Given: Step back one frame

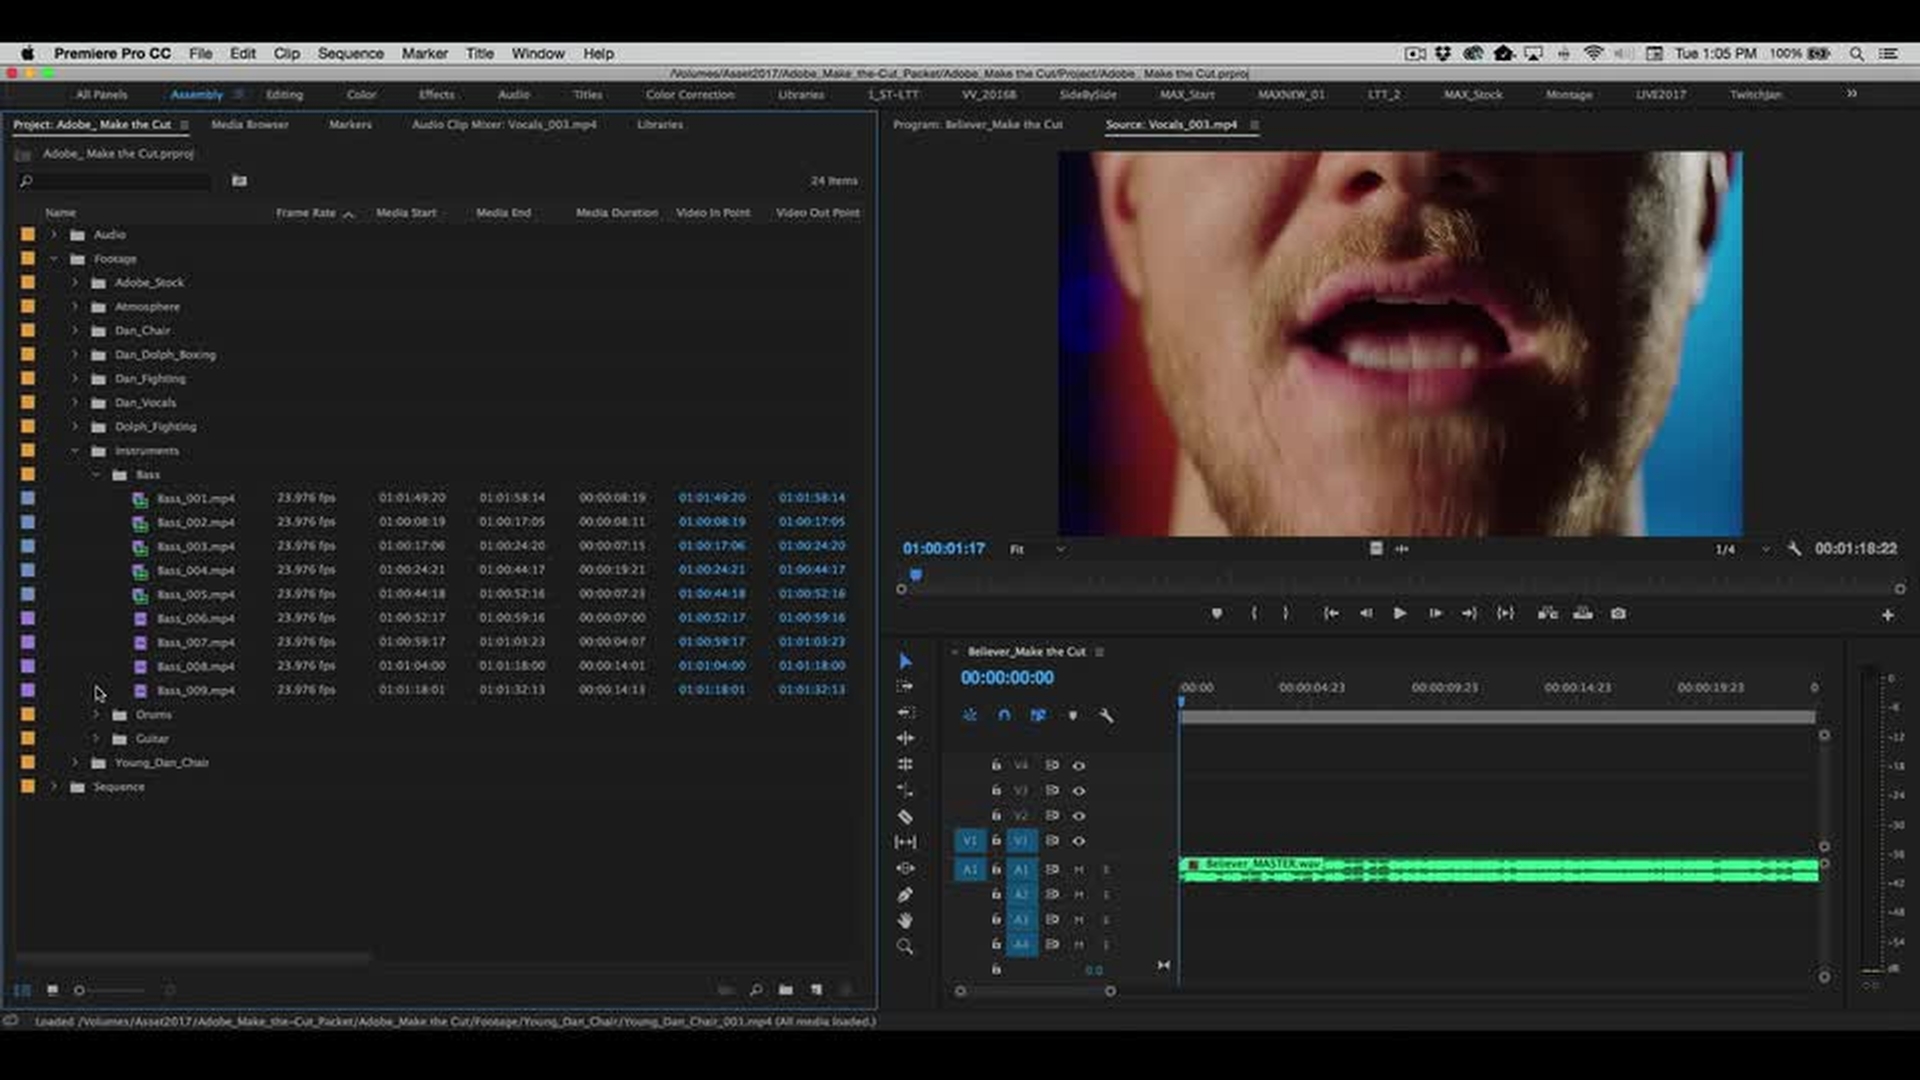Looking at the screenshot, I should point(1366,614).
